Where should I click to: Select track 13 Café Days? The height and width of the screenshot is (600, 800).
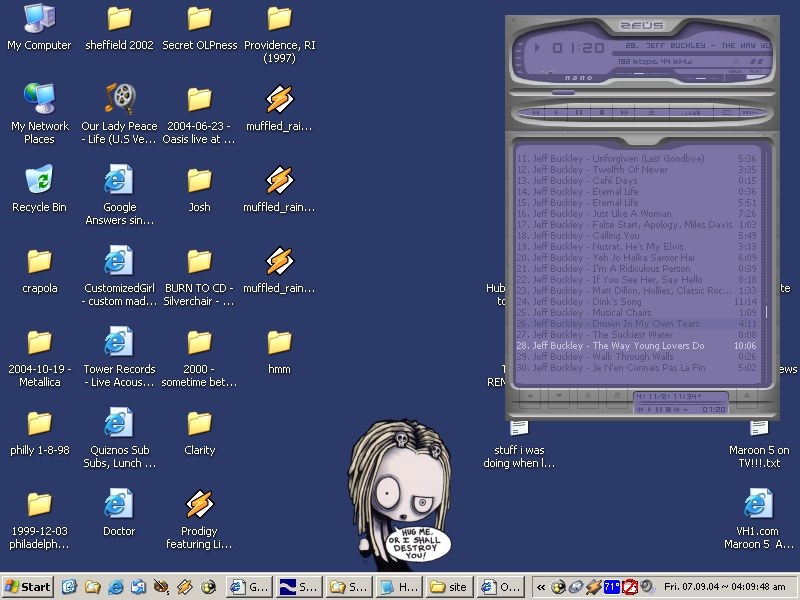(636, 181)
